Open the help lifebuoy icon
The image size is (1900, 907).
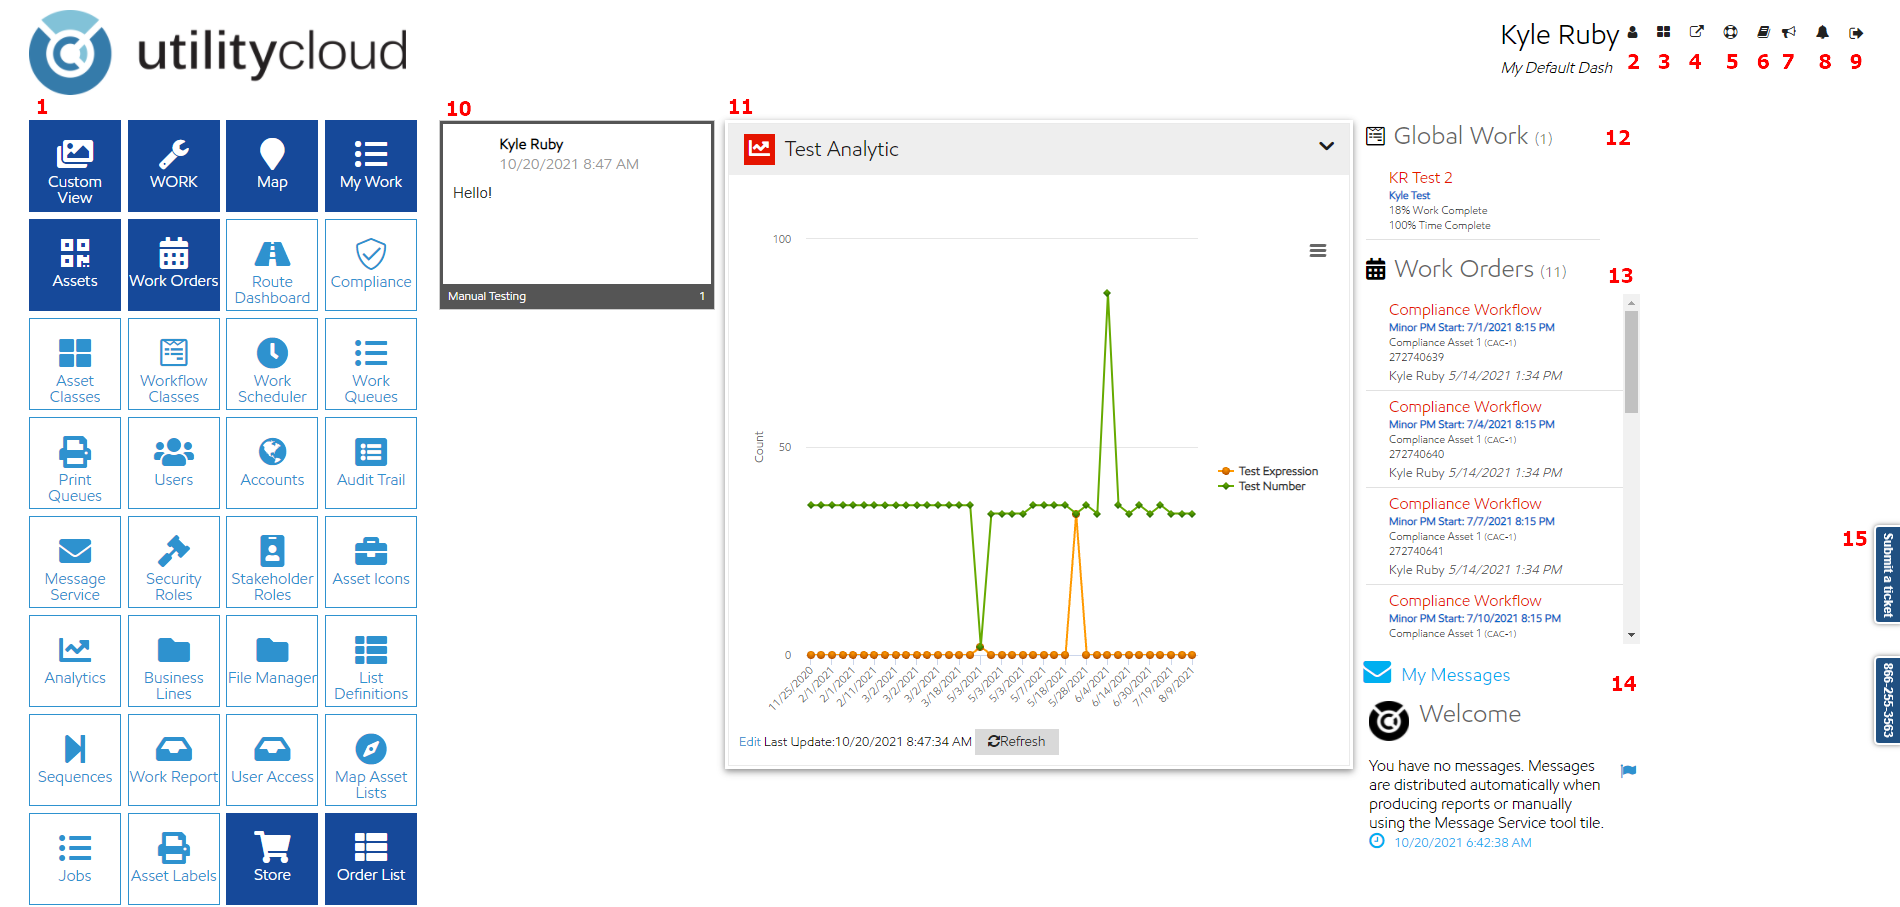1730,32
